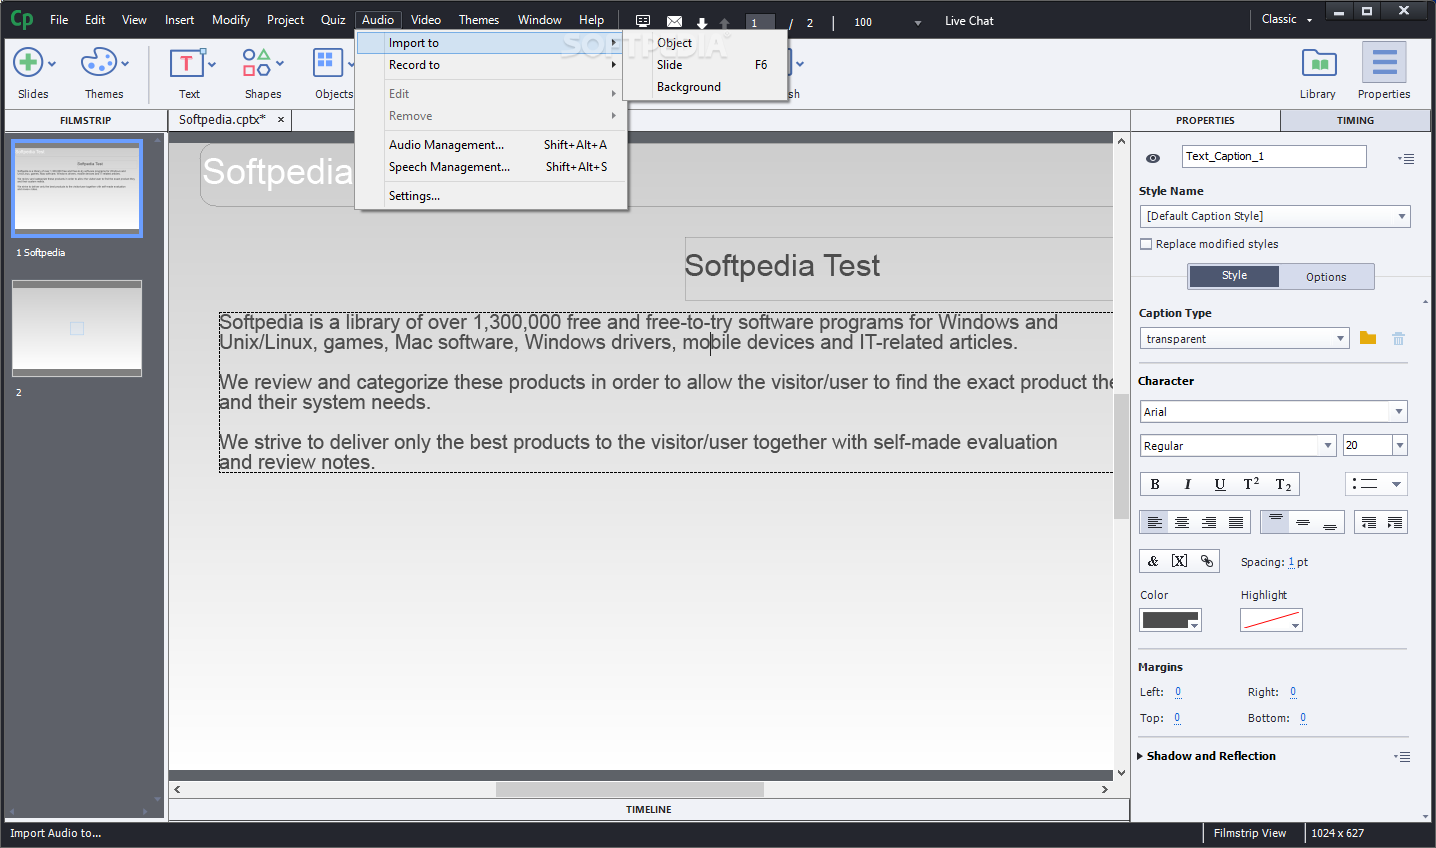Open the Regular font style dropdown

1238,446
